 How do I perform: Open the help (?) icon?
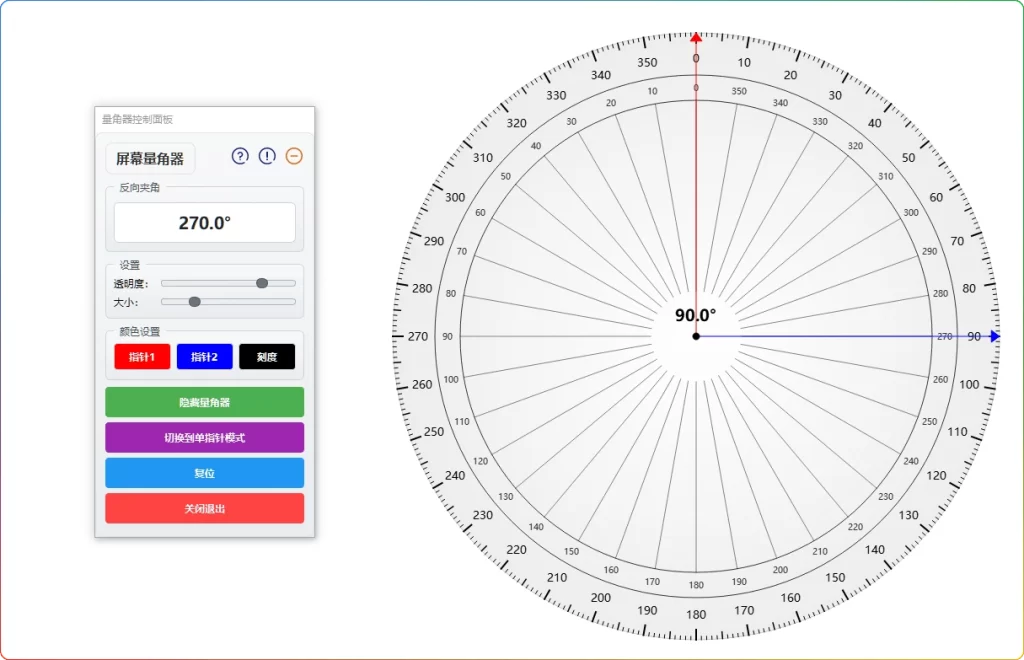tap(240, 157)
